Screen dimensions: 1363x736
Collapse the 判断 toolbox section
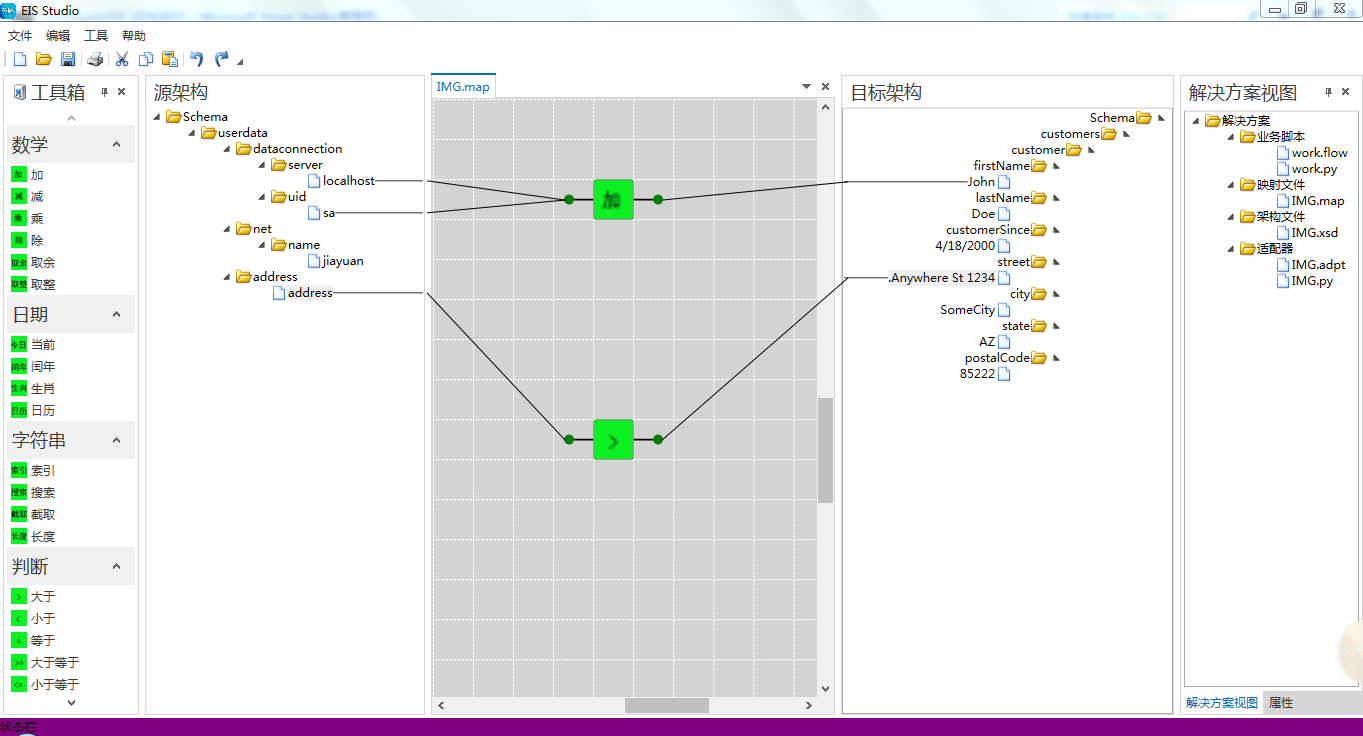tap(116, 566)
